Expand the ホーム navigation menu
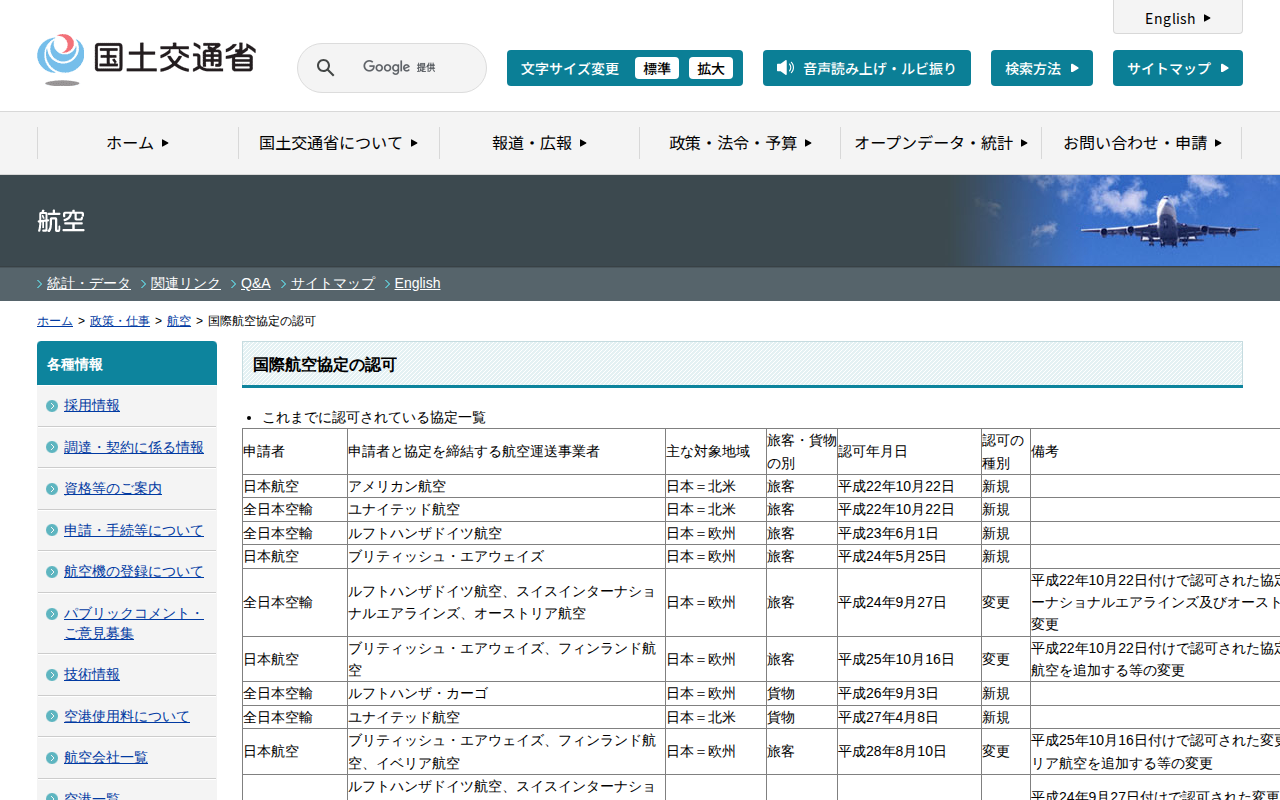This screenshot has height=800, width=1280. click(x=138, y=143)
